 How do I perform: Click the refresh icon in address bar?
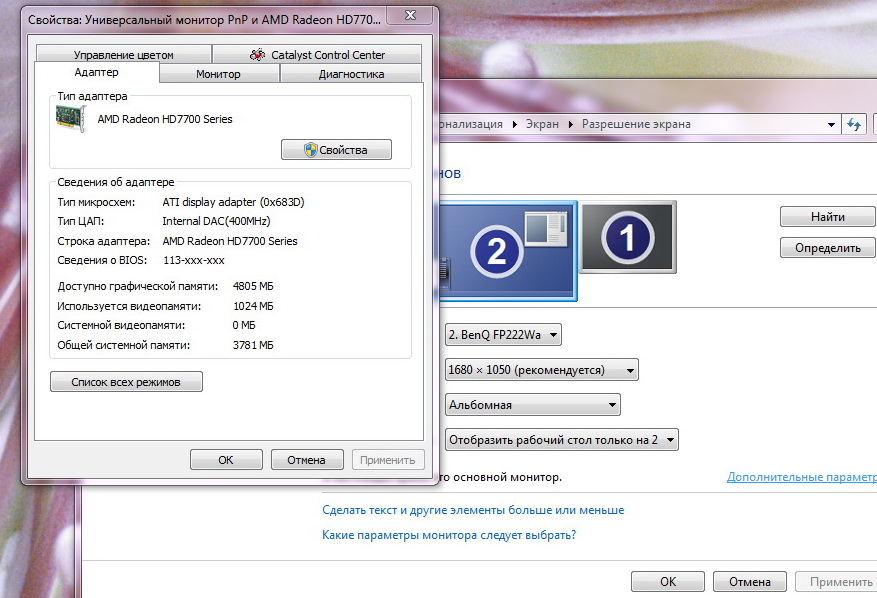coord(855,124)
